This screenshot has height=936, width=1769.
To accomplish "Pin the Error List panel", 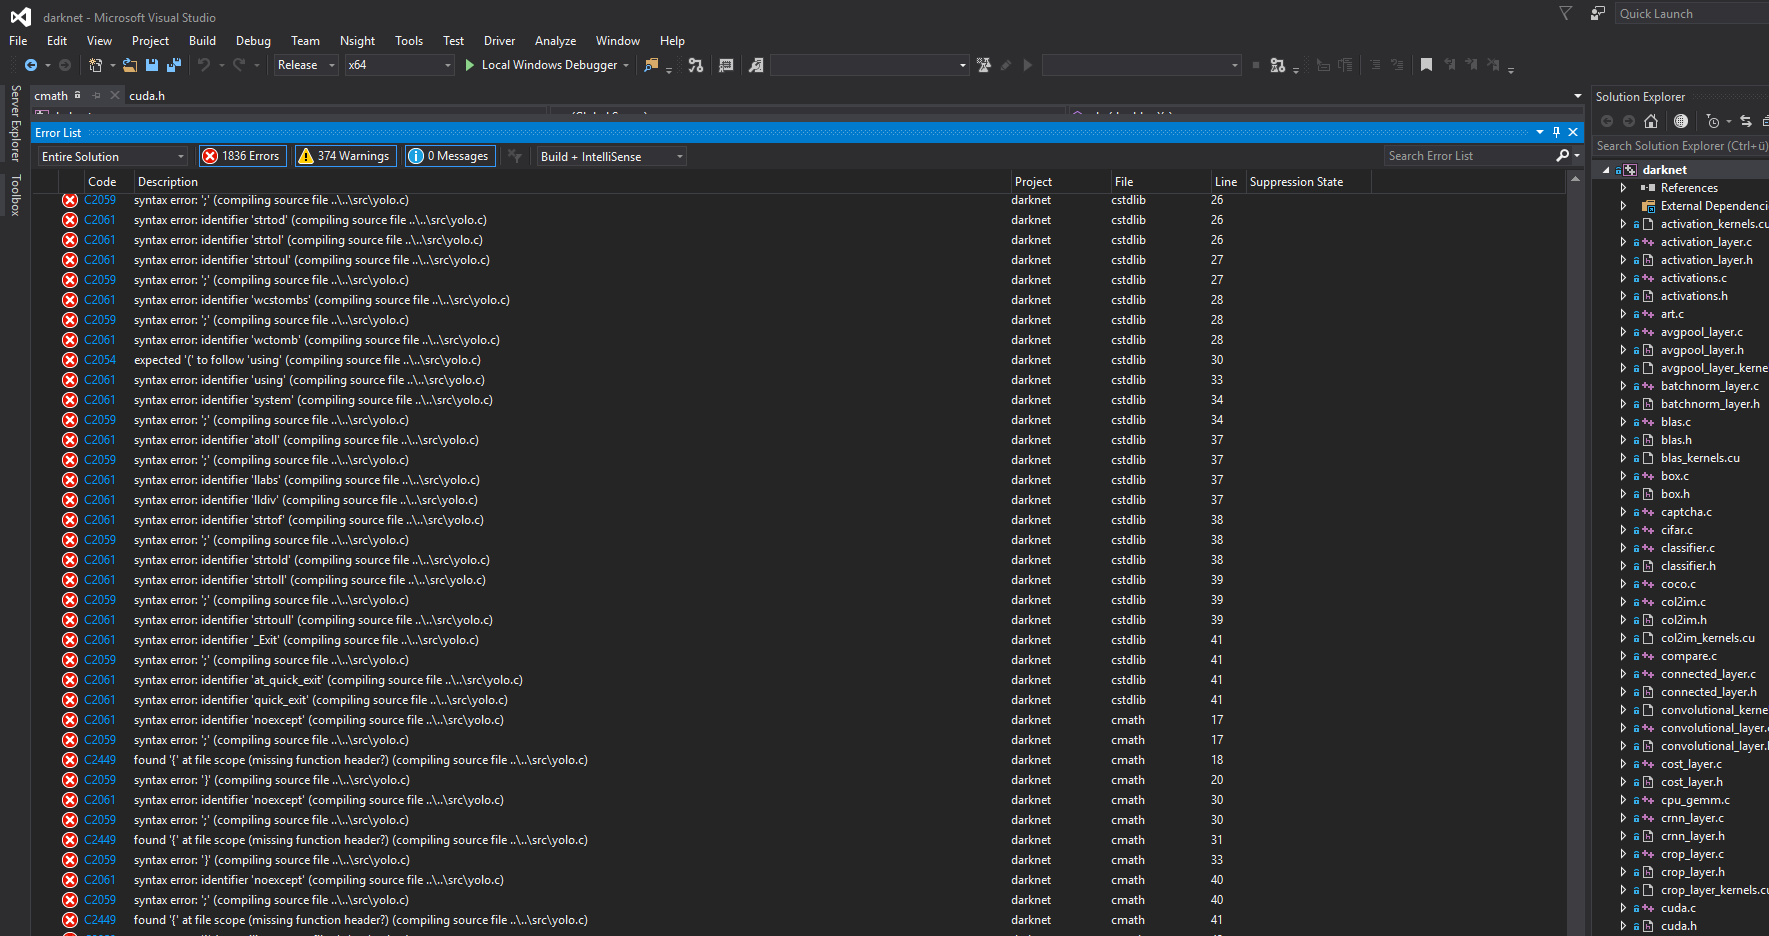I will click(1556, 132).
